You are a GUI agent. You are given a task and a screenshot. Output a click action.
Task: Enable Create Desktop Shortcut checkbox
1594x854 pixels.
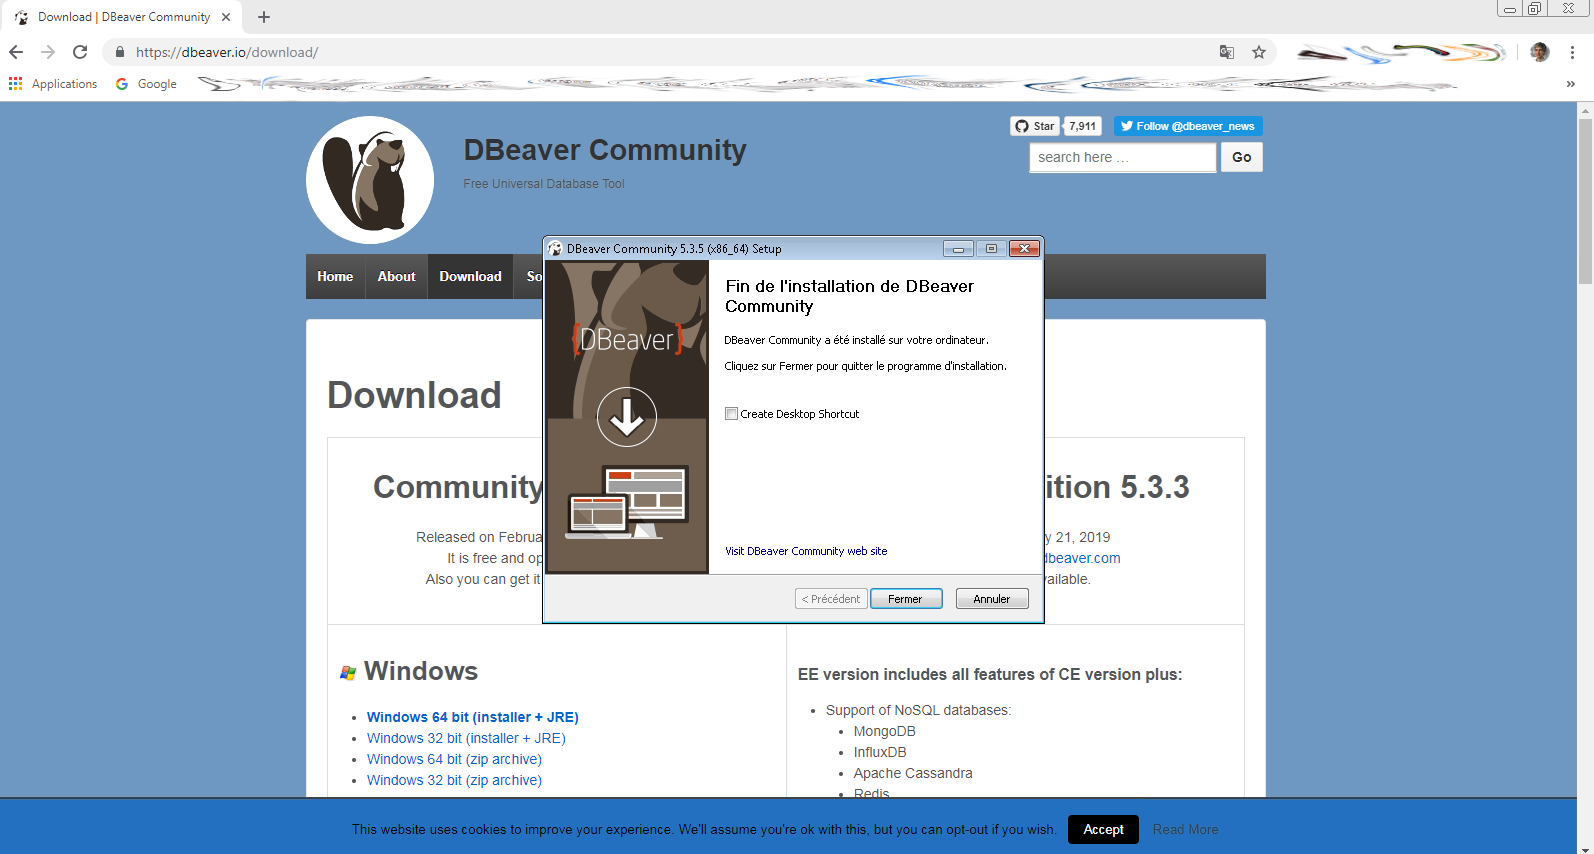732,414
